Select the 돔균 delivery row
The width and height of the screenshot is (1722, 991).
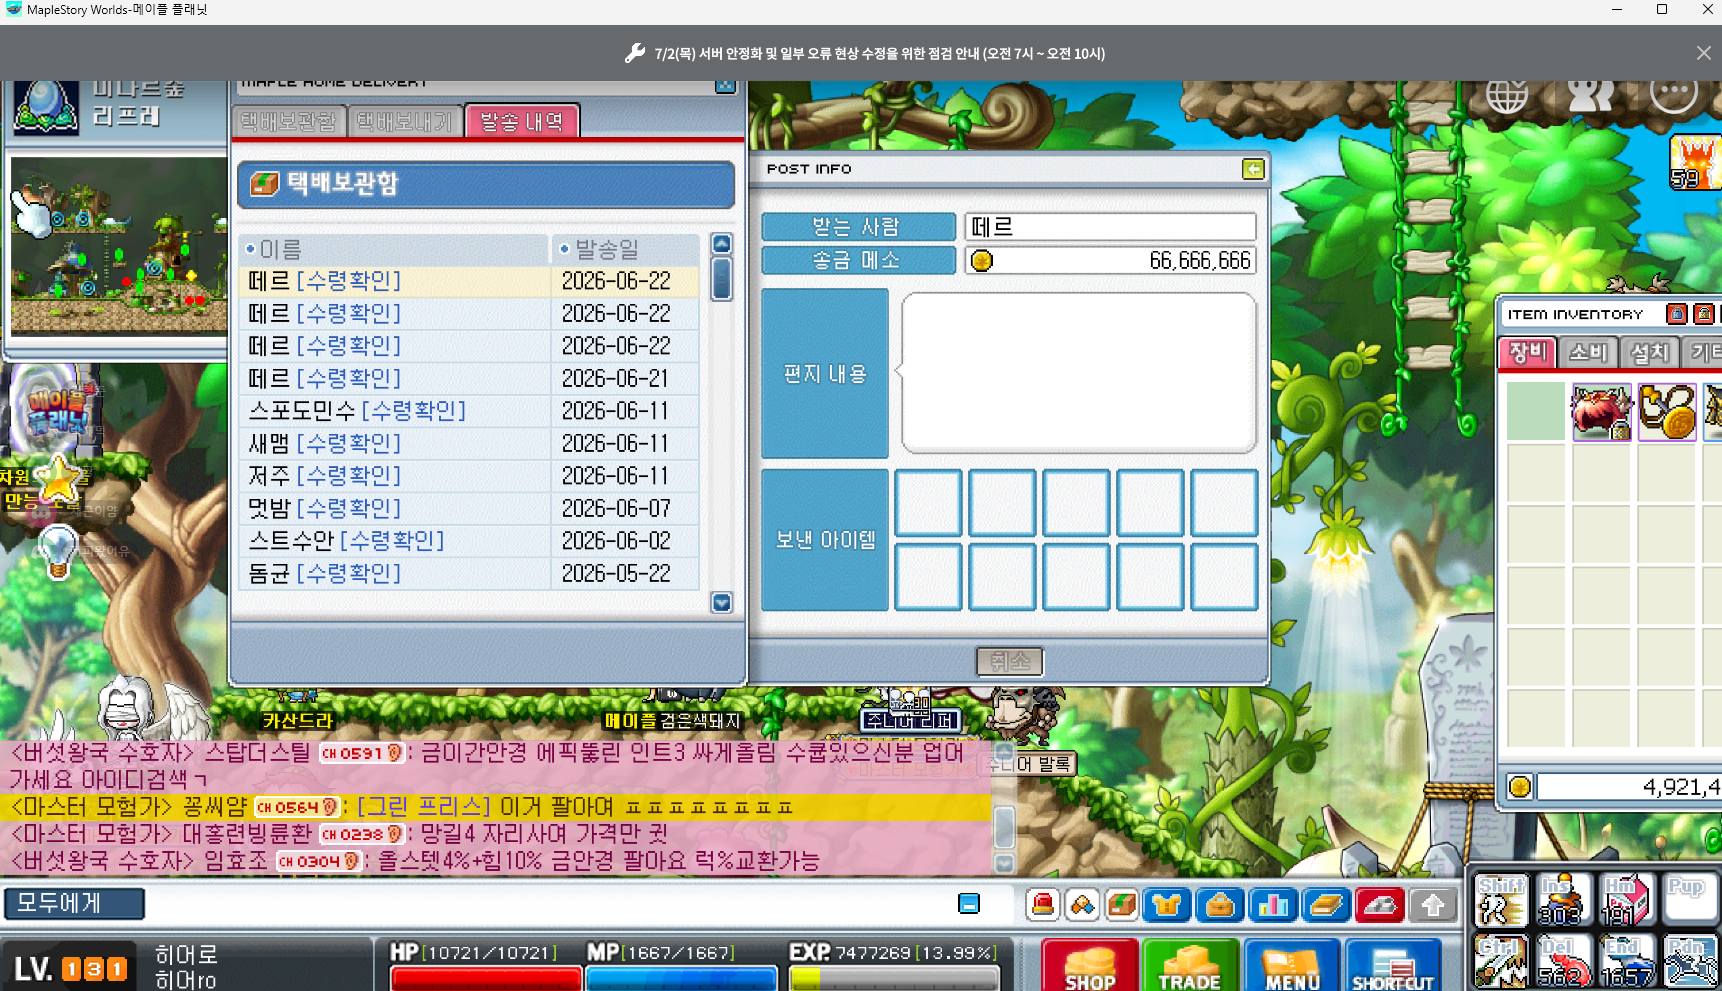(469, 573)
